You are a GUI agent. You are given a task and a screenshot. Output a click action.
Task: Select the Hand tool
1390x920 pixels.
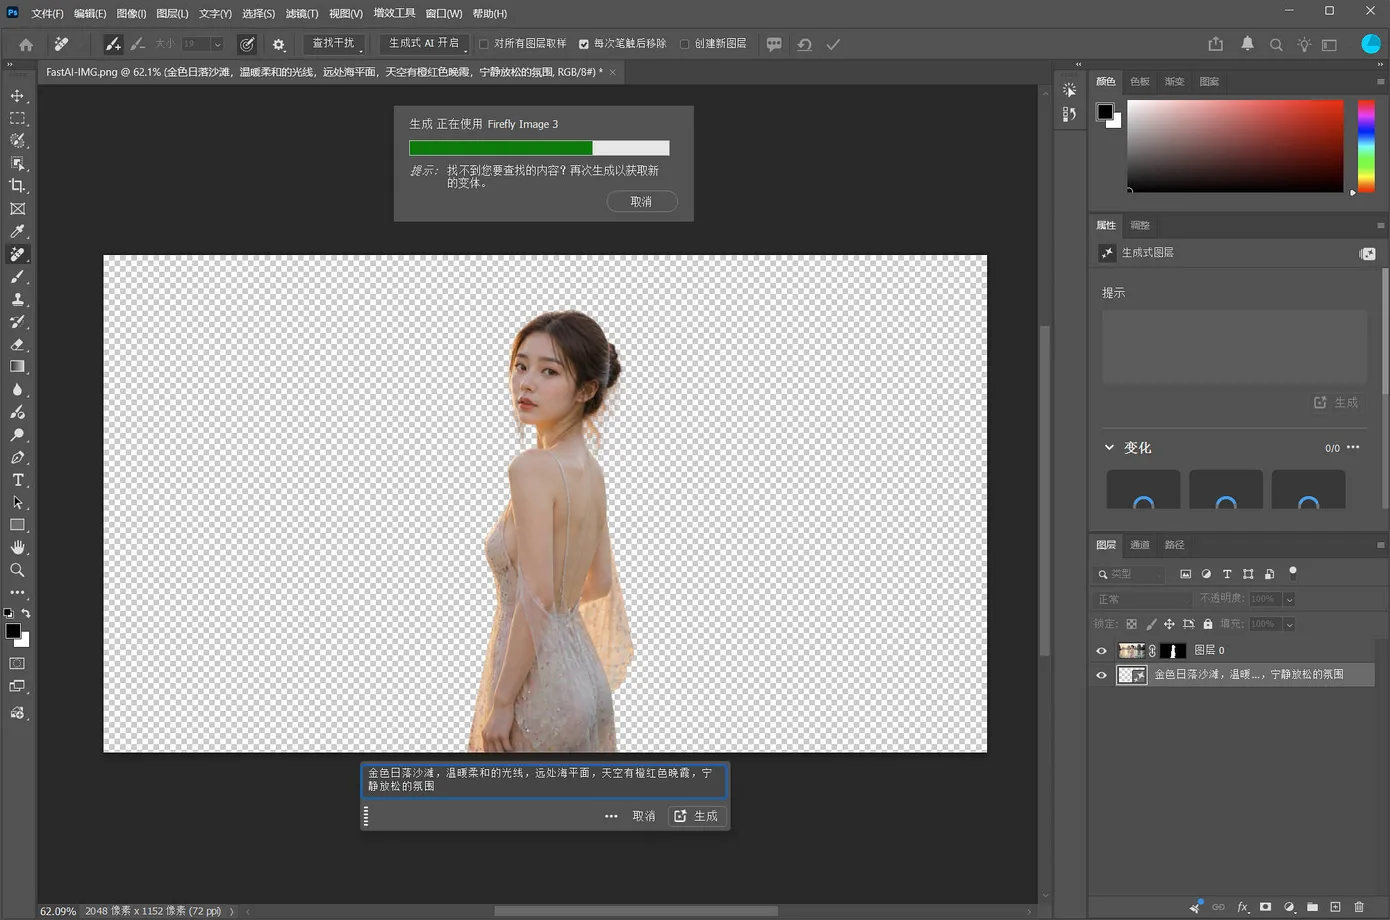click(17, 547)
